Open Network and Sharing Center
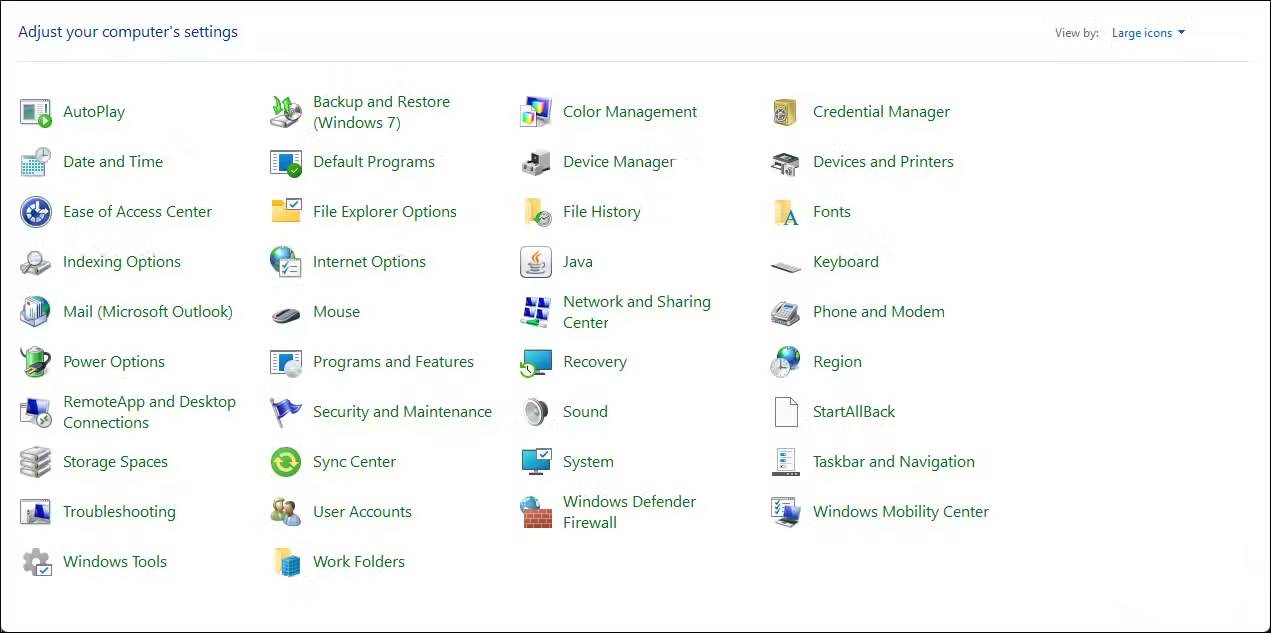Viewport: 1271px width, 633px height. coord(637,311)
